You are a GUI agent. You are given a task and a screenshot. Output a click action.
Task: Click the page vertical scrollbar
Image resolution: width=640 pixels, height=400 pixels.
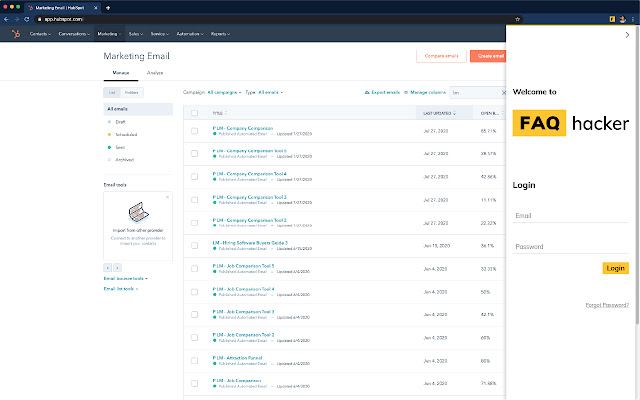click(637, 176)
